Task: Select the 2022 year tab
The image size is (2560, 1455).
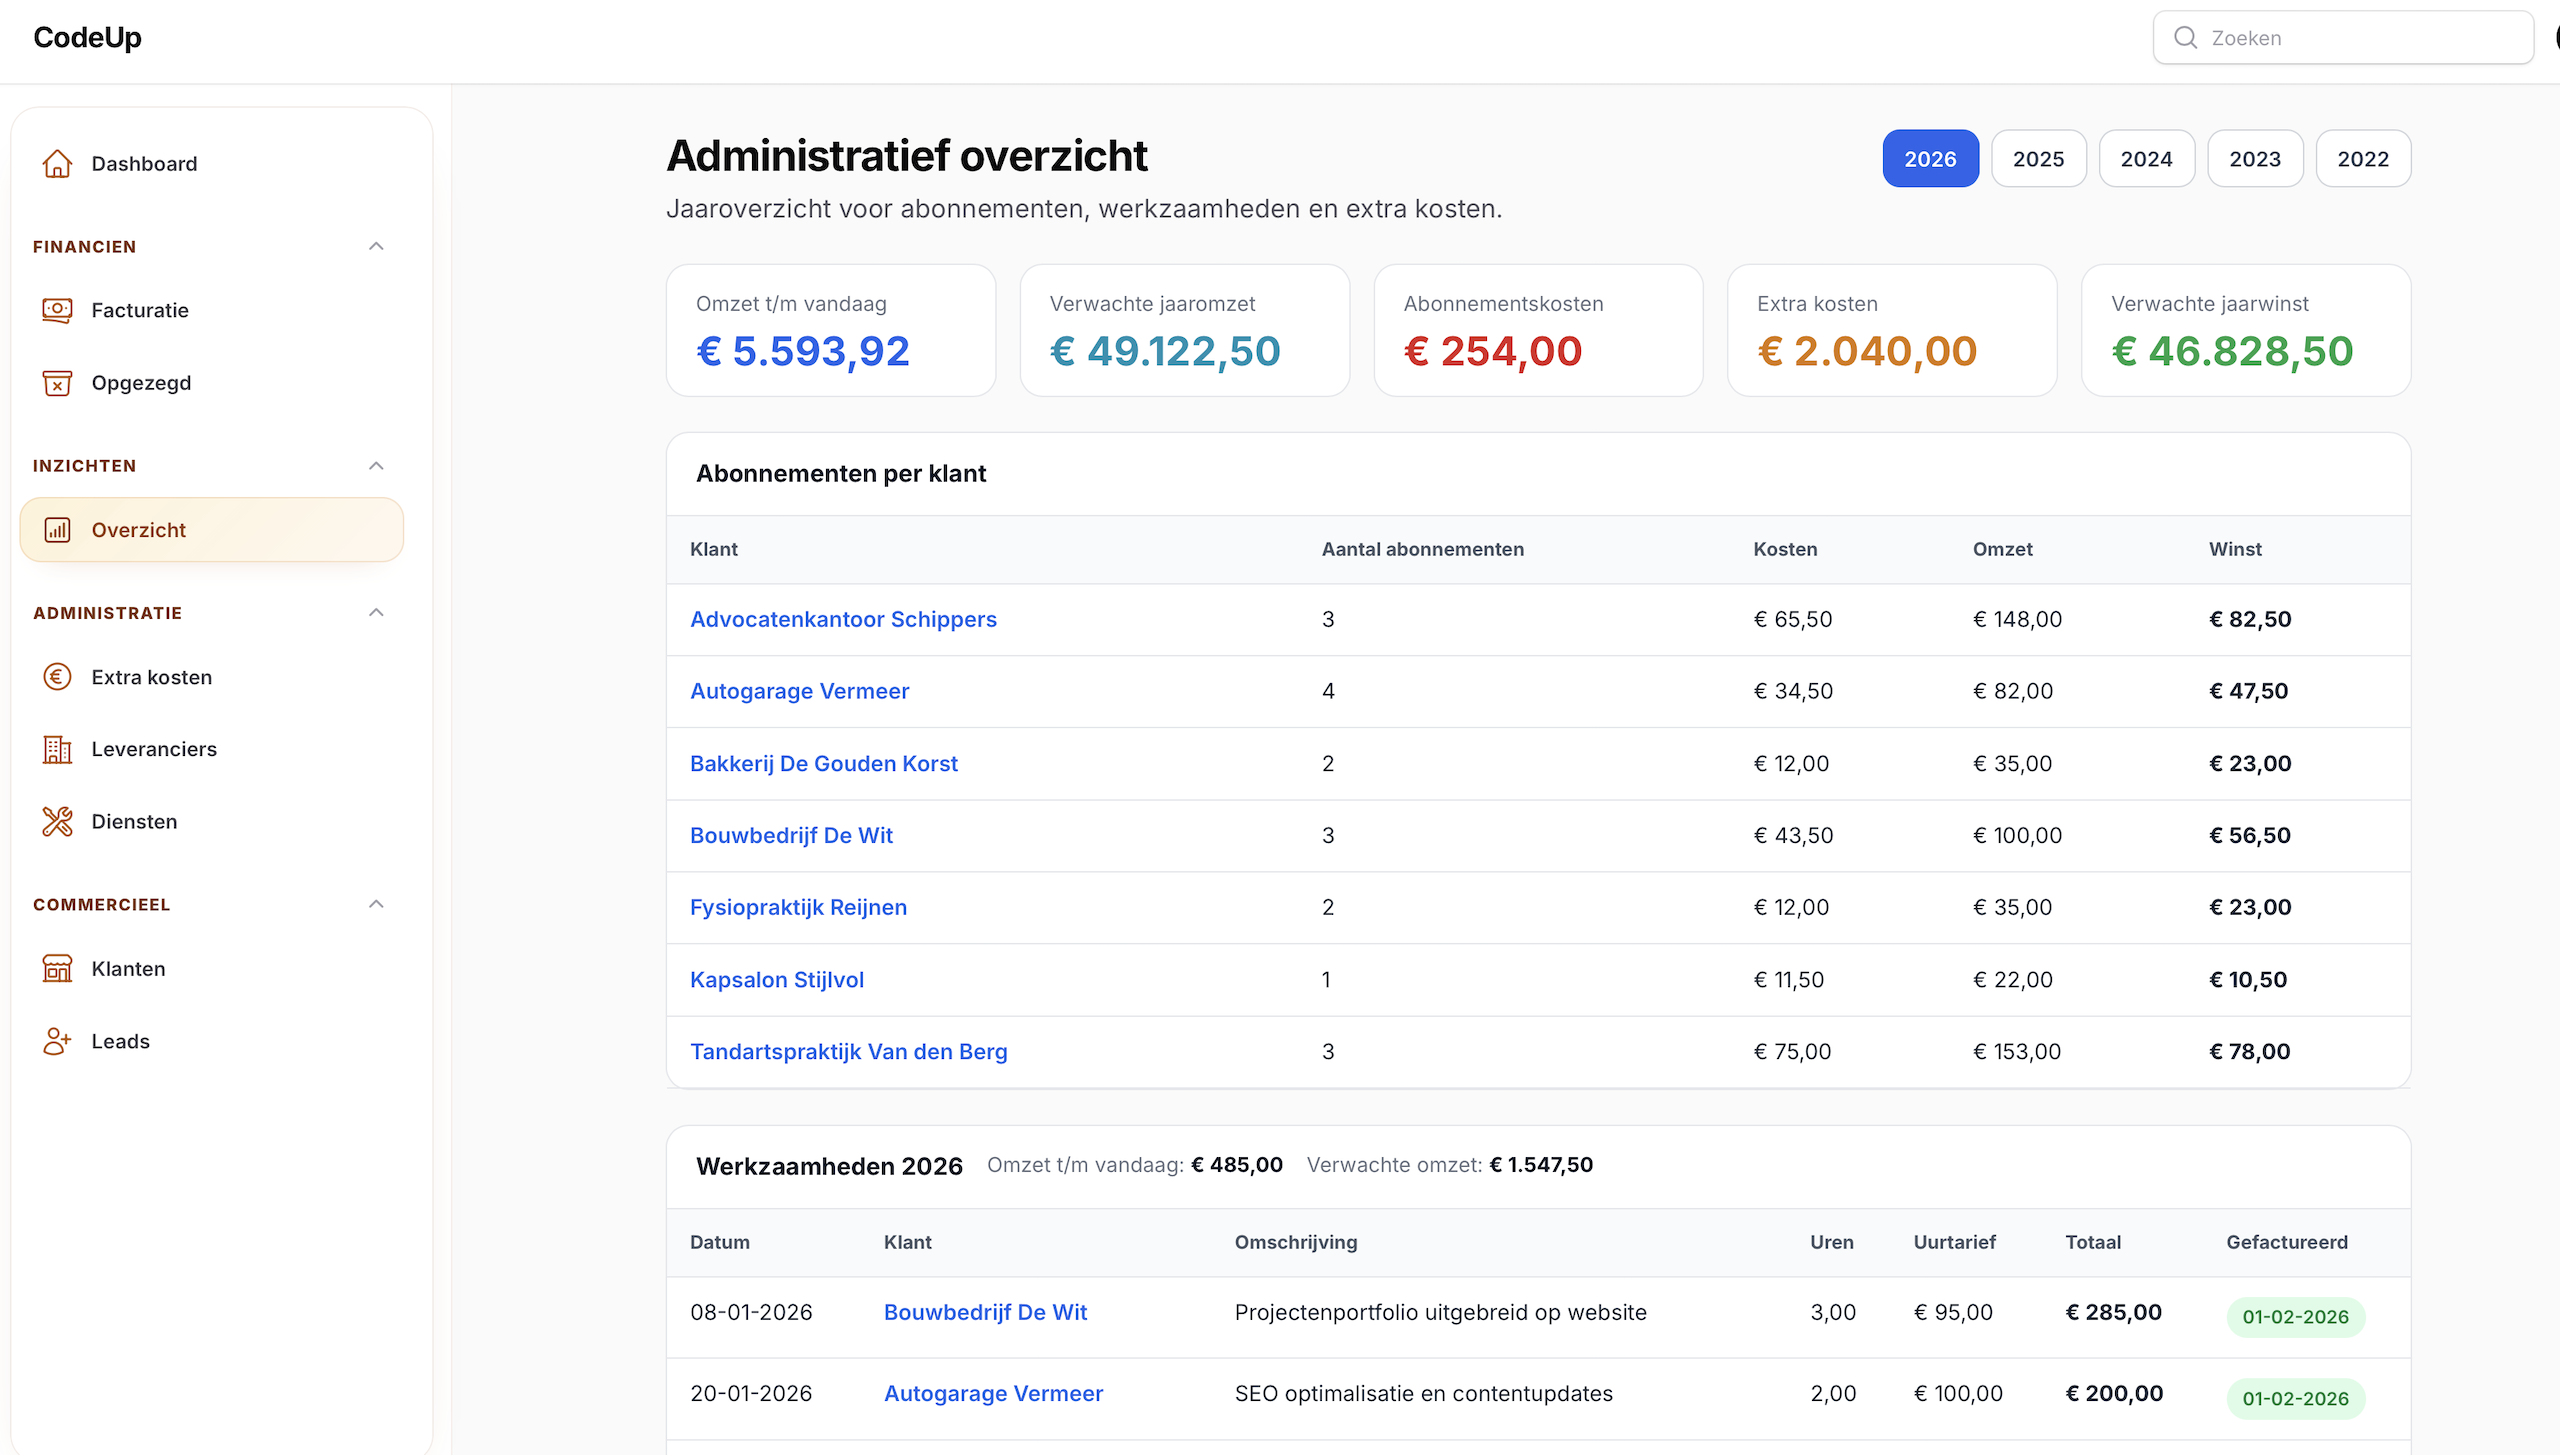Action: [2363, 158]
